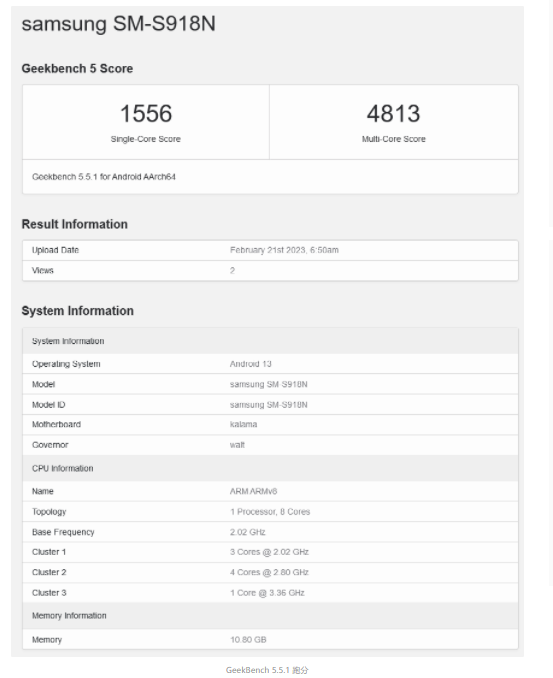553x678 pixels.
Task: Click the System Information section heading
Action: [78, 310]
